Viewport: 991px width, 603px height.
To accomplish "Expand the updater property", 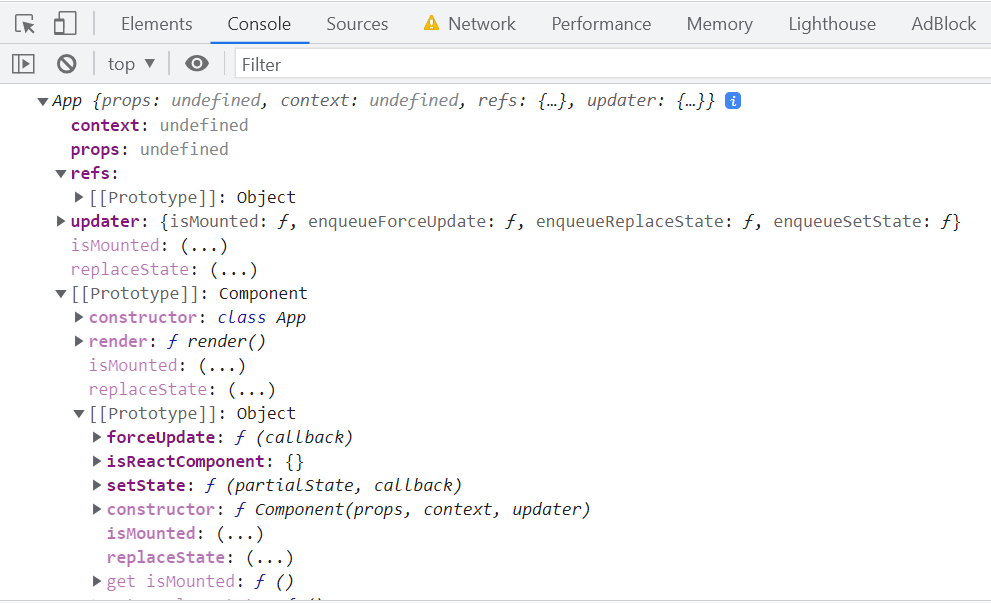I will [x=61, y=221].
